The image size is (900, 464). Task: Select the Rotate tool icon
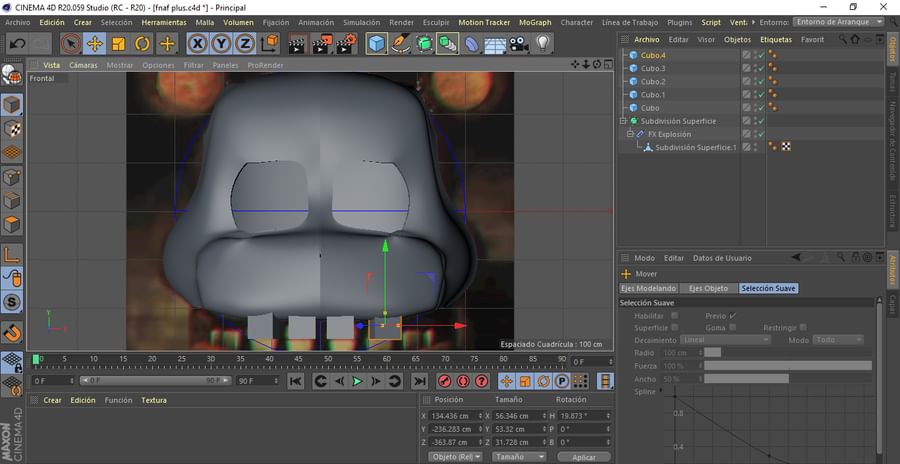143,43
